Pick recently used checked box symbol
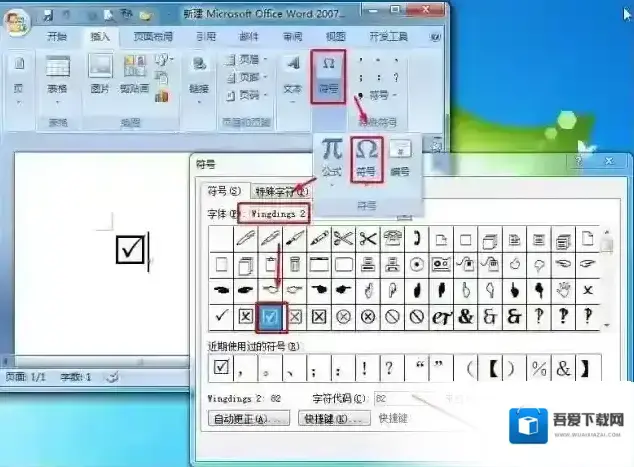Viewport: 634px width, 467px height. [221, 368]
